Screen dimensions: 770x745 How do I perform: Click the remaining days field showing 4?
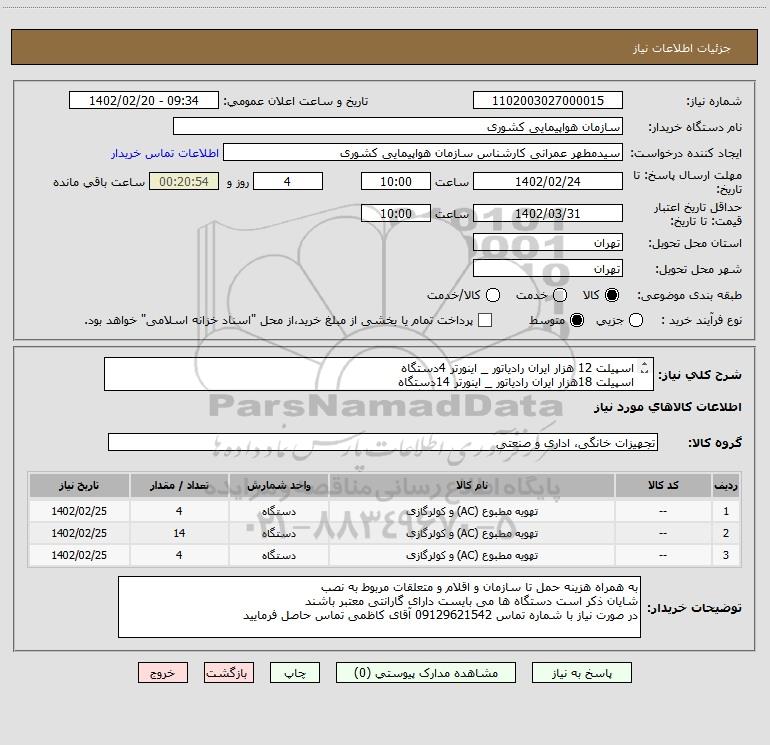[288, 181]
